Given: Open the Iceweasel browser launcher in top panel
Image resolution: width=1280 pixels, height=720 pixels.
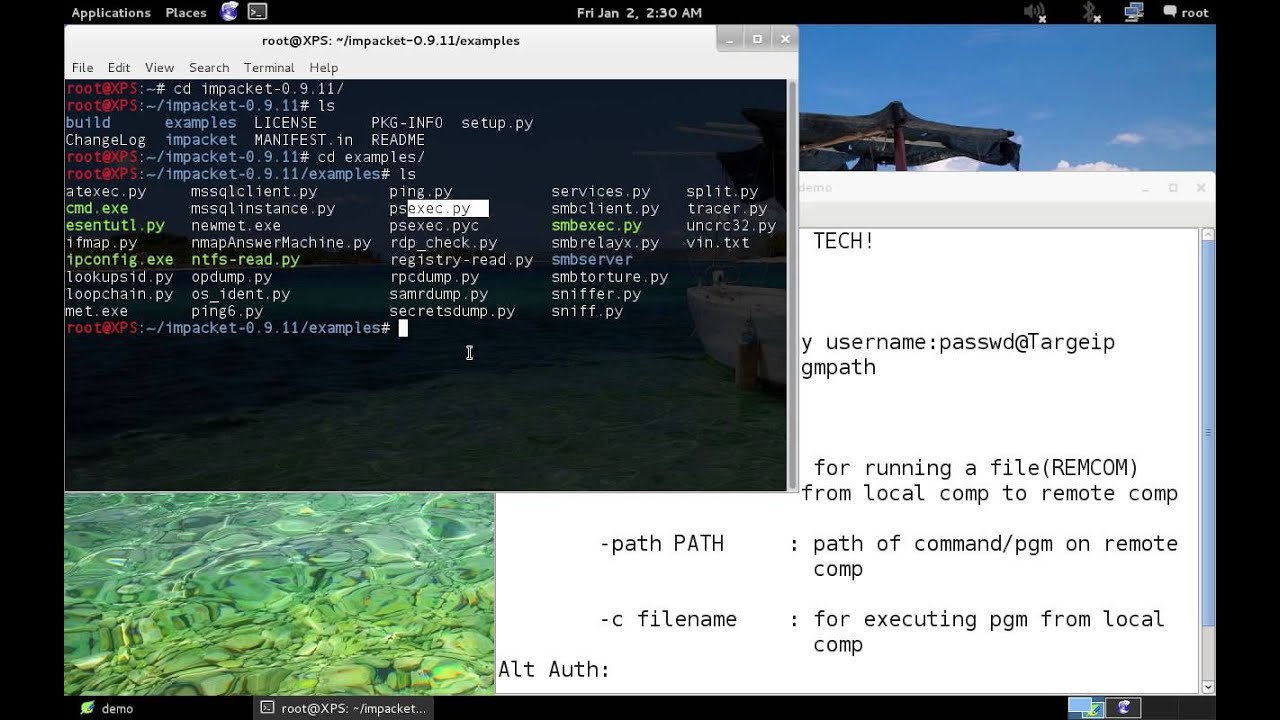Looking at the screenshot, I should pyautogui.click(x=230, y=12).
